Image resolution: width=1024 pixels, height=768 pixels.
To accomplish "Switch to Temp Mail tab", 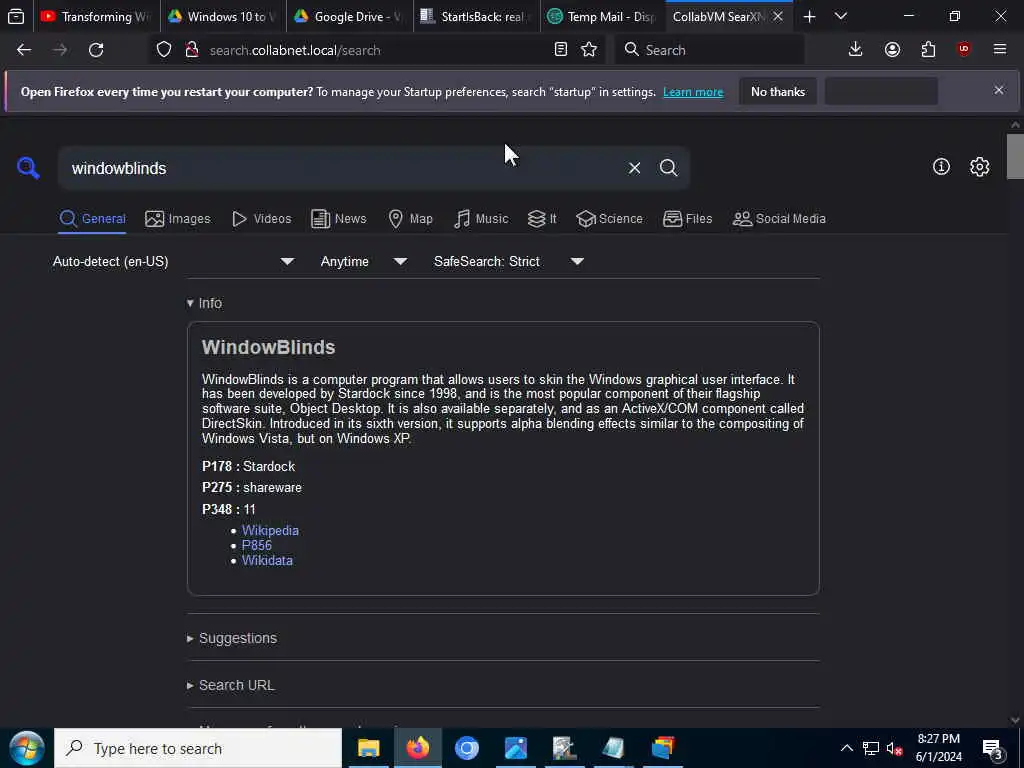I will [x=603, y=16].
